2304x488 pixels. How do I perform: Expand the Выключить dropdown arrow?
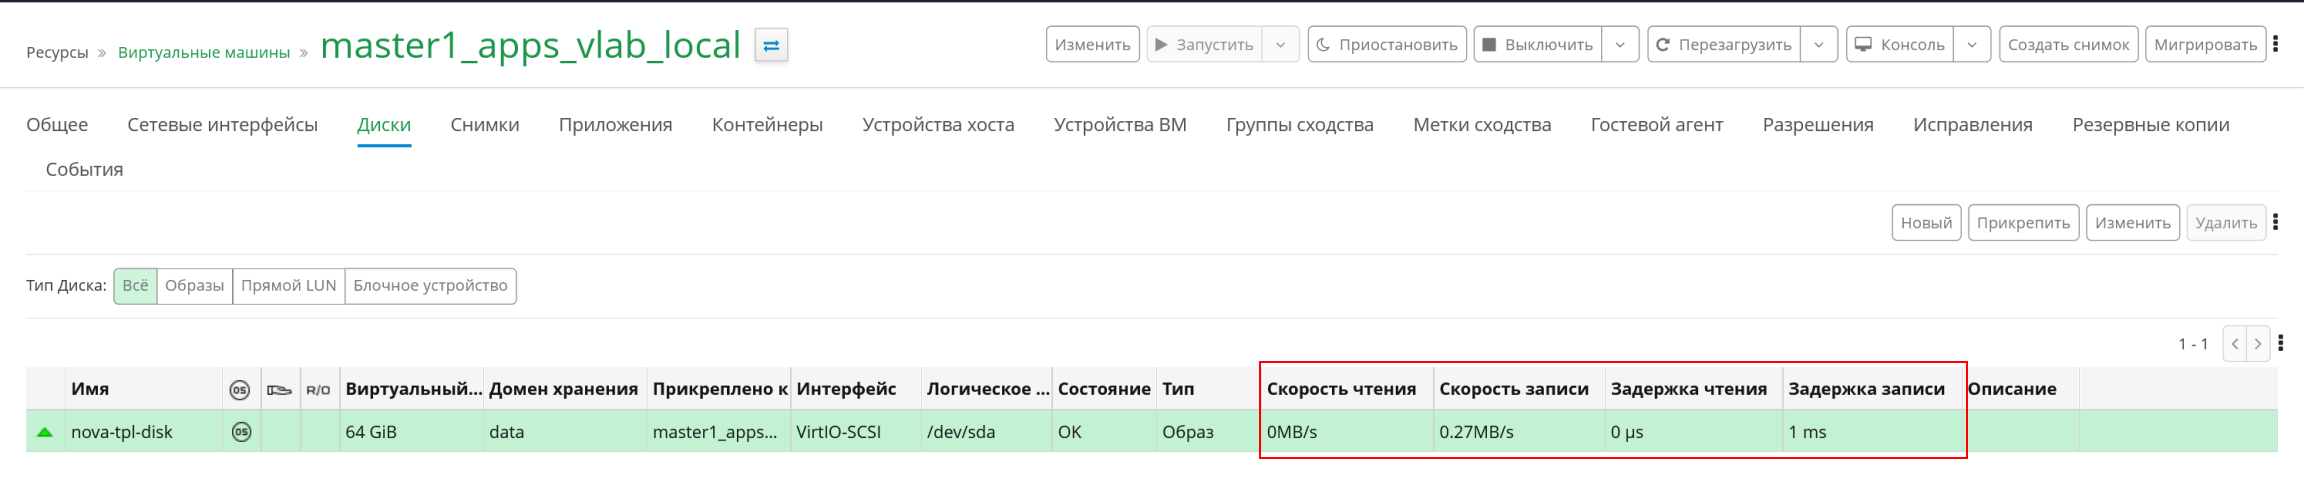click(1620, 44)
